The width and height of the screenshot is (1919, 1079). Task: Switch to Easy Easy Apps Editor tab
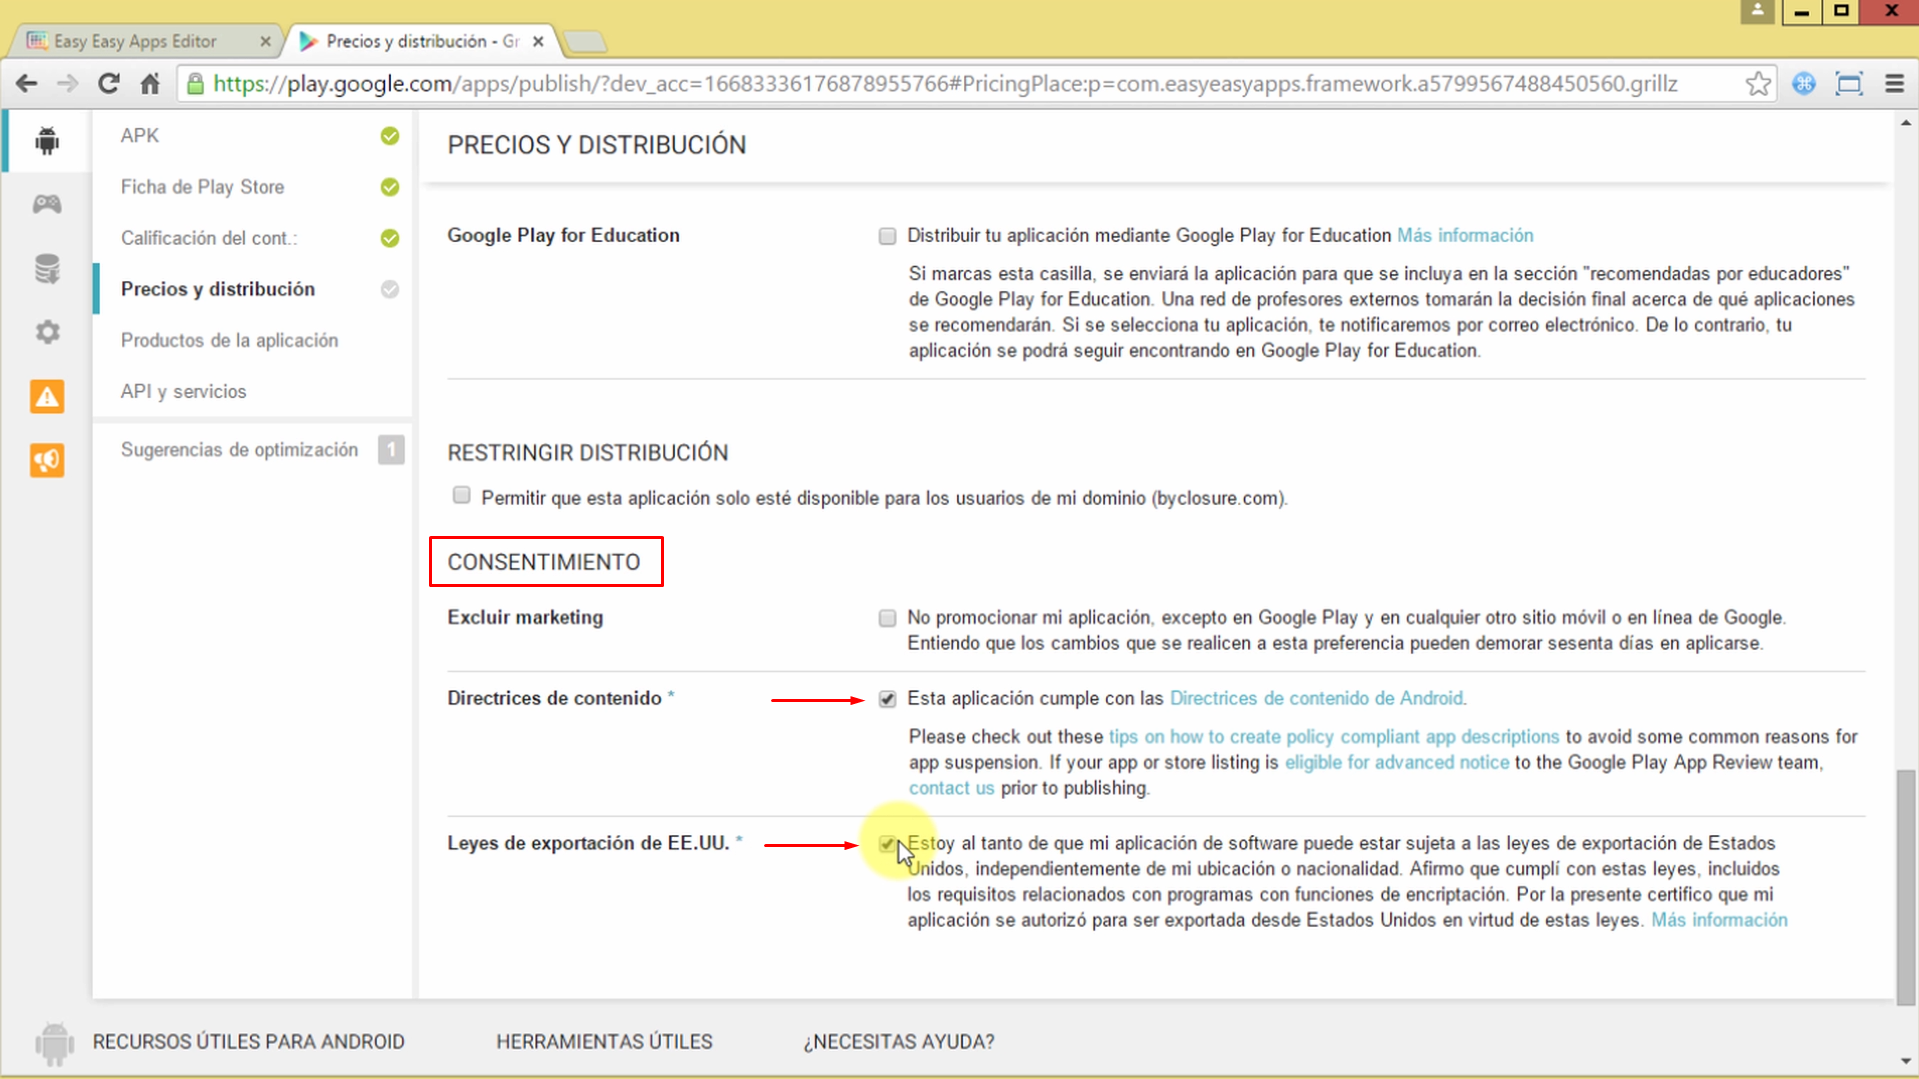[135, 41]
